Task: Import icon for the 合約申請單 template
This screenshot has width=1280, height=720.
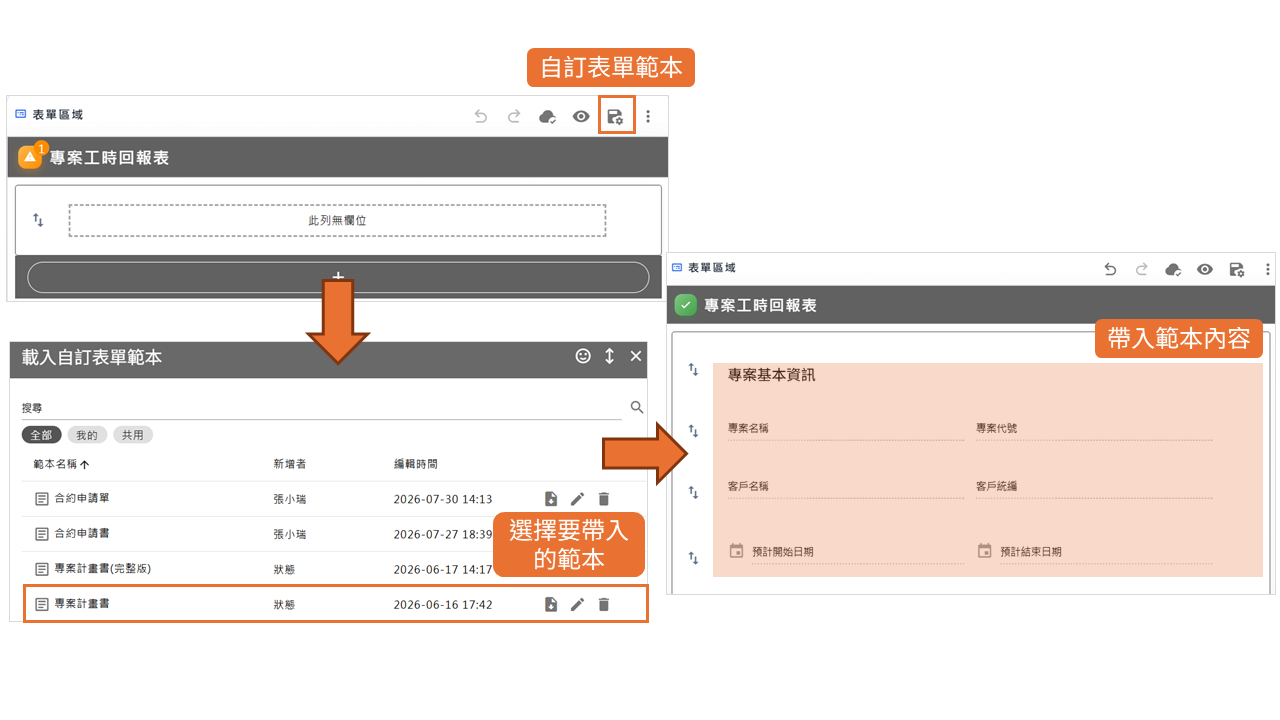Action: (551, 498)
